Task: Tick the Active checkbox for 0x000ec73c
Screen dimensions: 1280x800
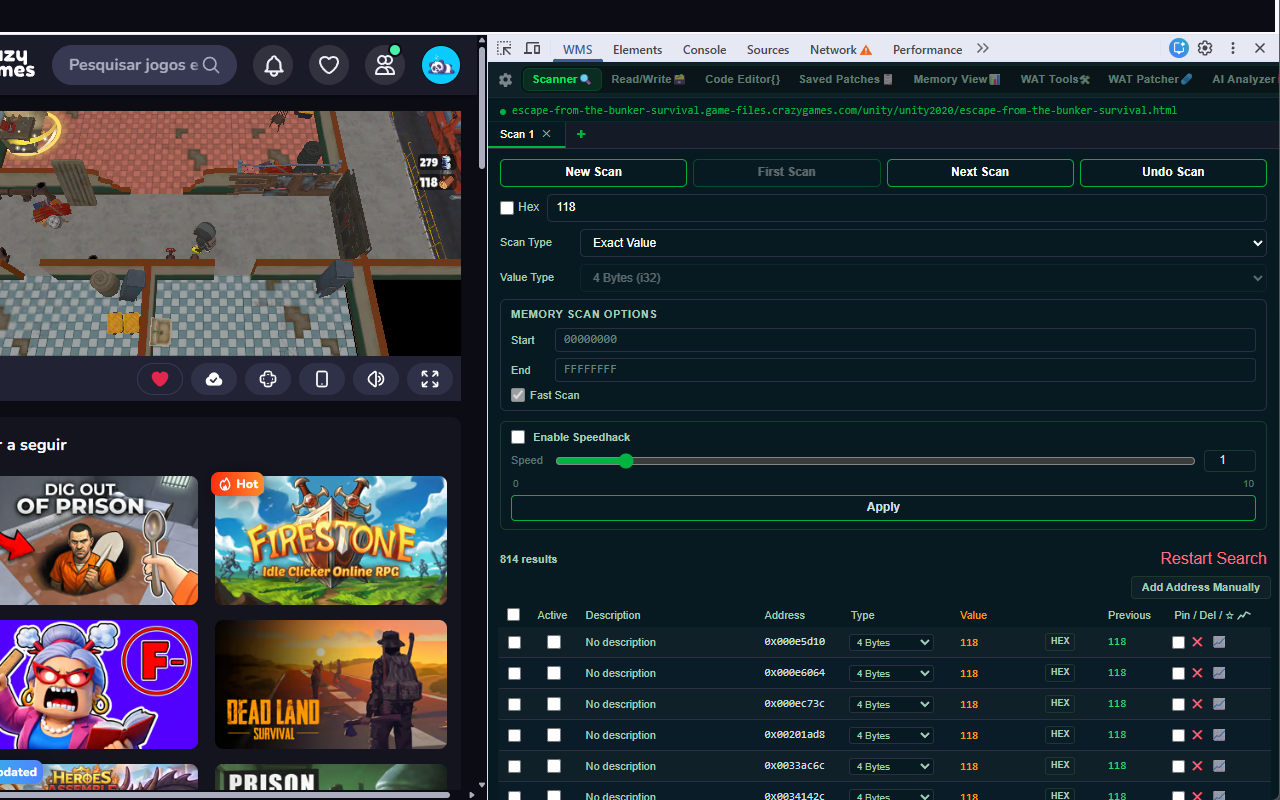Action: 554,704
